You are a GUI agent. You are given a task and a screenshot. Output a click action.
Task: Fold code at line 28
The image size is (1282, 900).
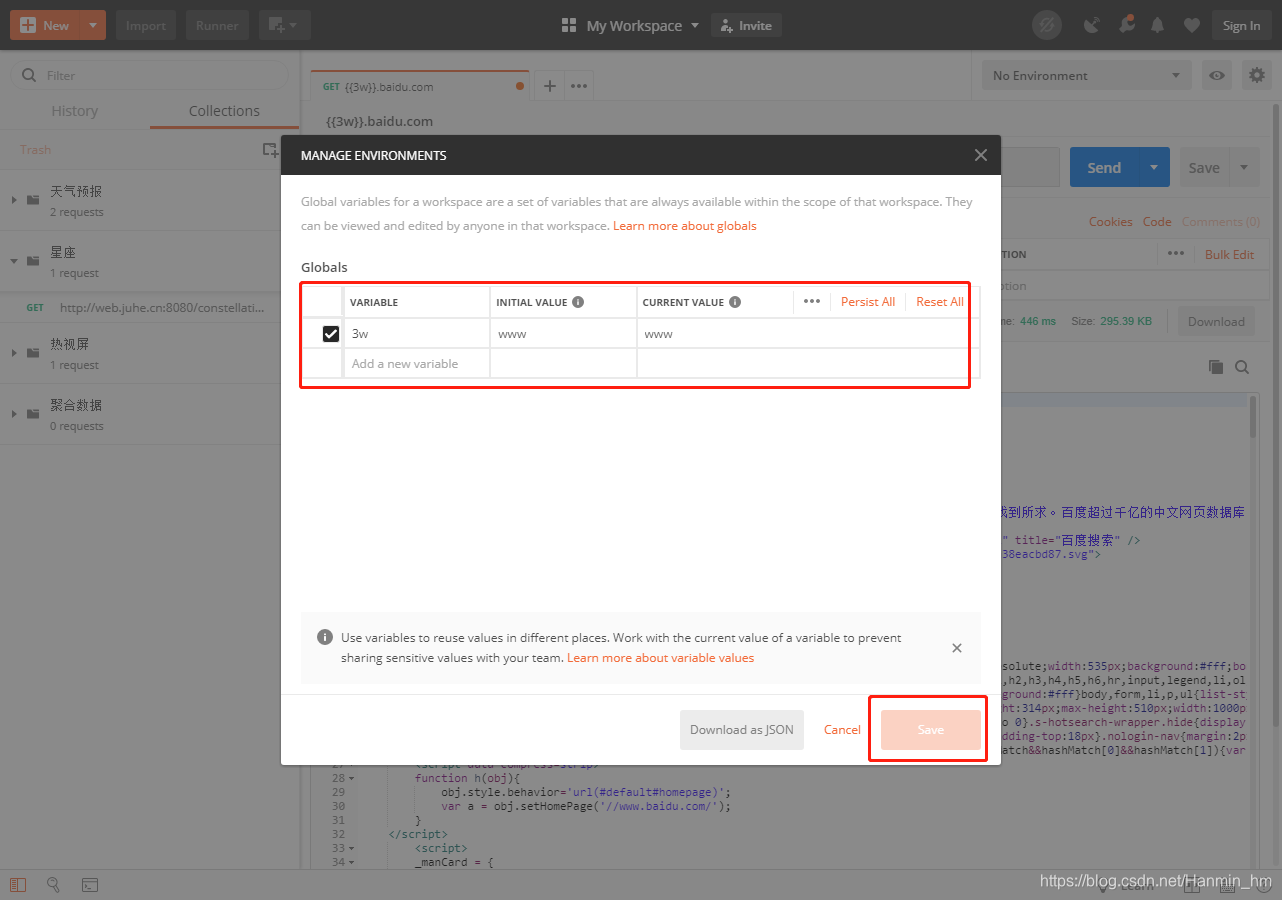tap(350, 778)
